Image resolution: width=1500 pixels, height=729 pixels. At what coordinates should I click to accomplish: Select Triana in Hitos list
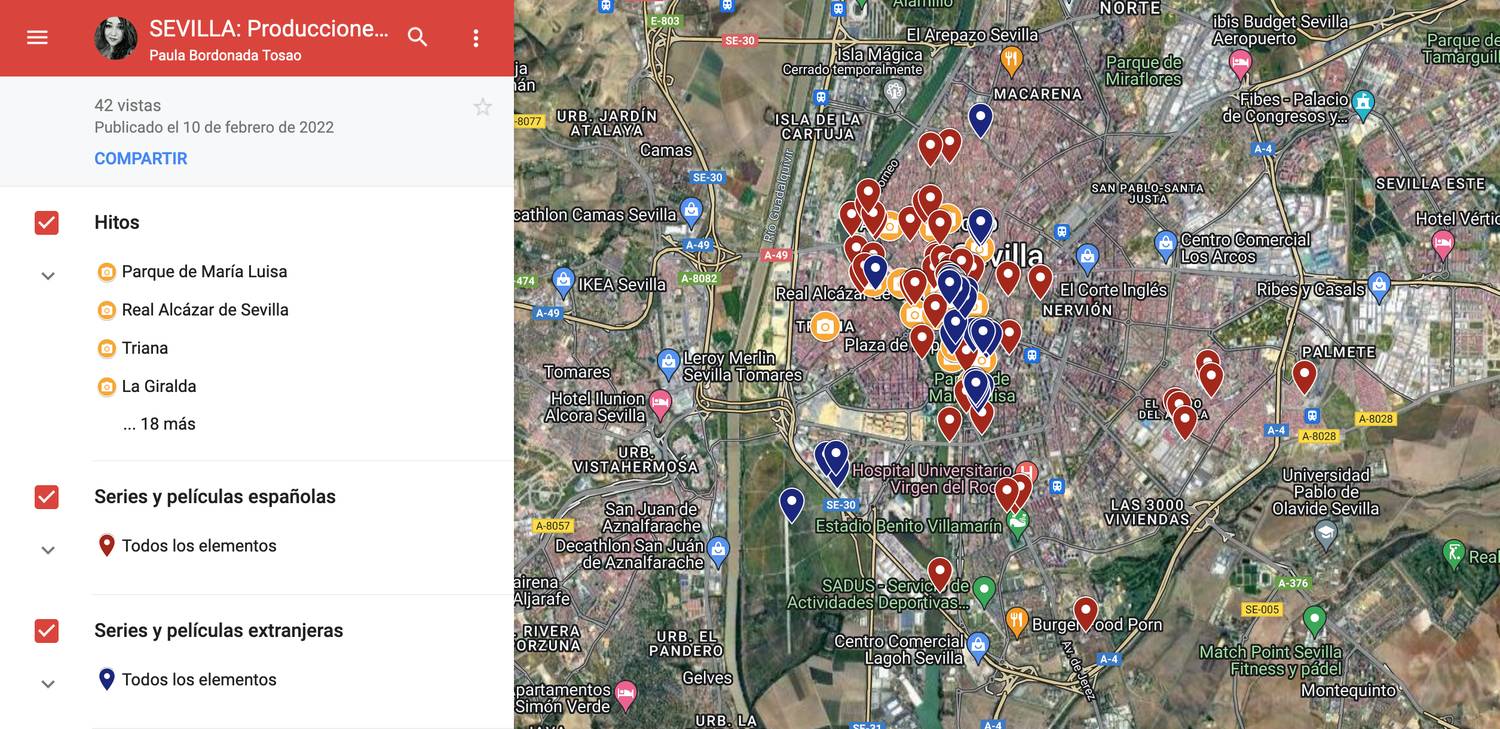tap(145, 347)
